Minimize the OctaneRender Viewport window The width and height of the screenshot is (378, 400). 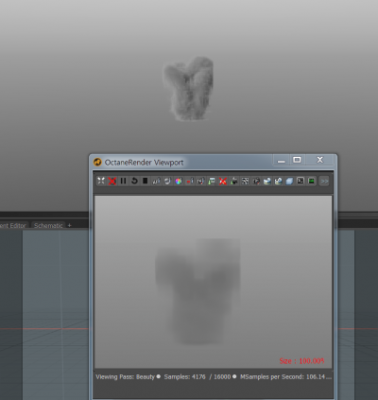[x=281, y=161]
